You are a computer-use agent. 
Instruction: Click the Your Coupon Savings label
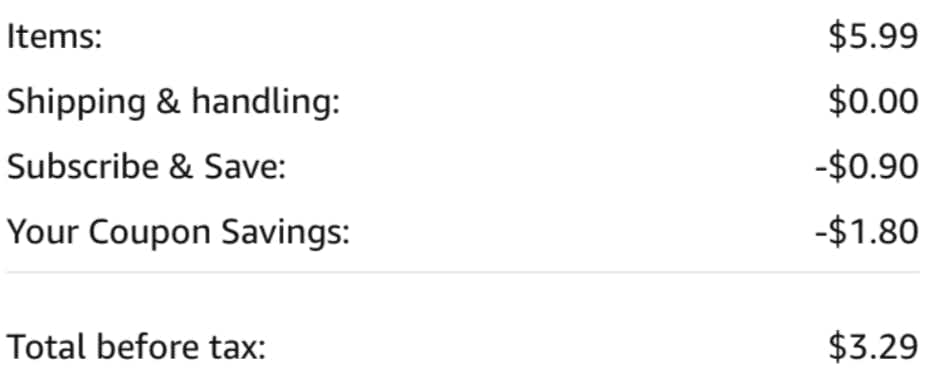(x=179, y=233)
